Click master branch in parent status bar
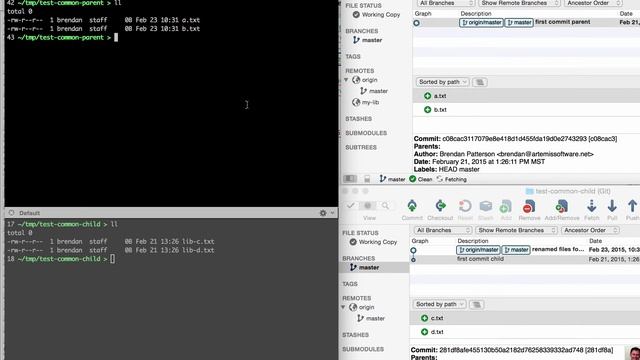The image size is (640, 360). (x=392, y=179)
